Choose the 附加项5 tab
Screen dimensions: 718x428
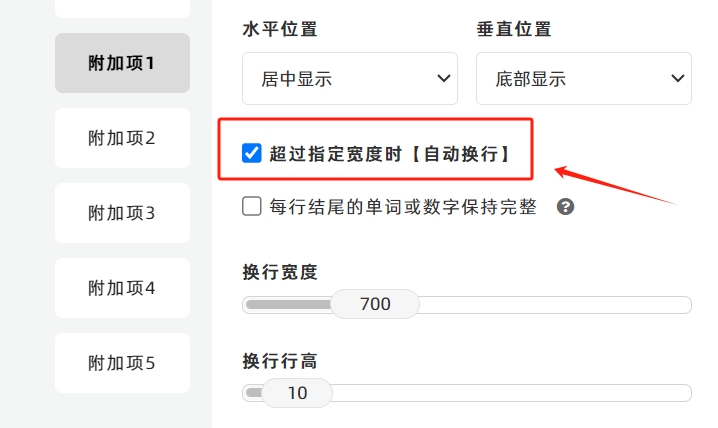[x=122, y=363]
